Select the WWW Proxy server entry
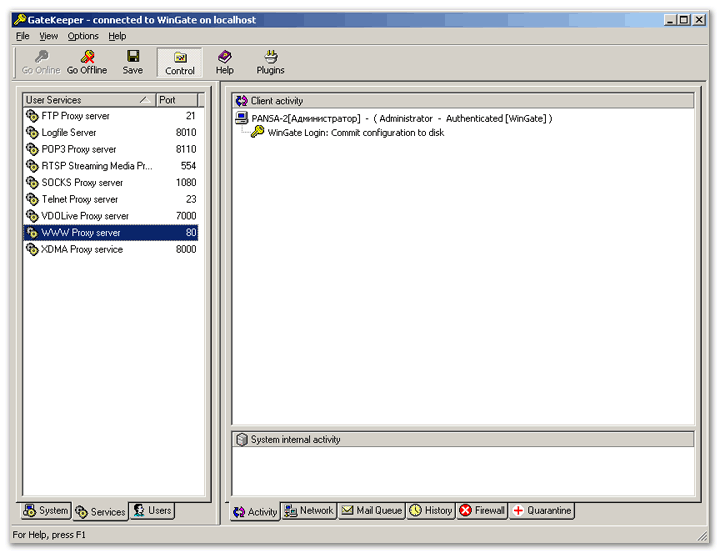This screenshot has width=720, height=553. point(111,233)
